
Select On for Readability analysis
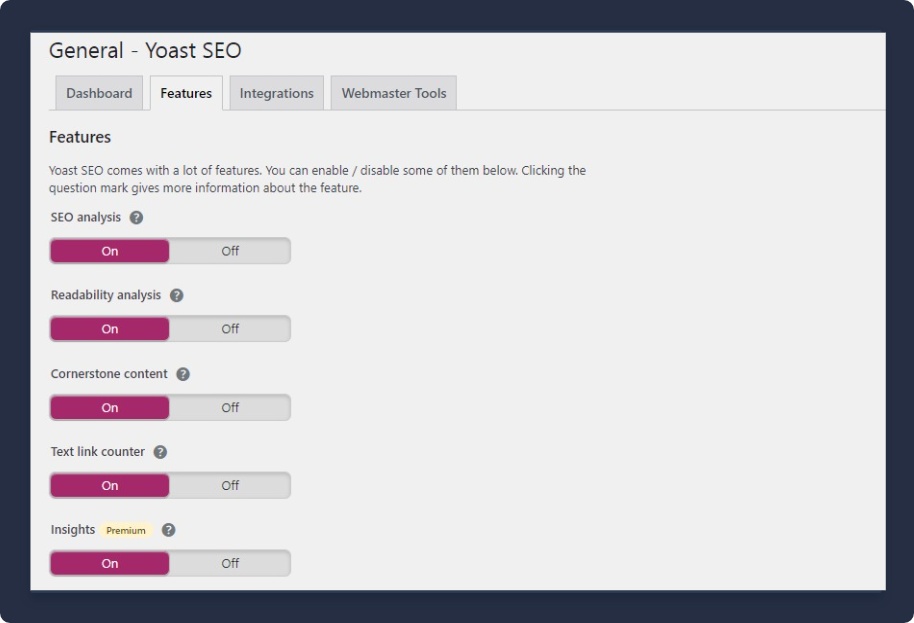point(110,329)
